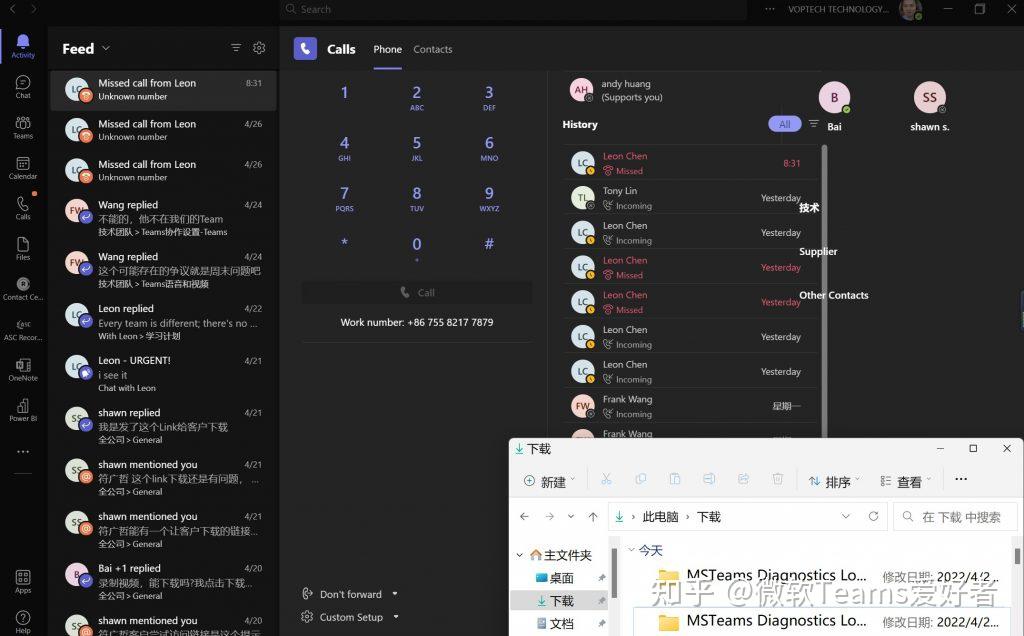Open the Teams sidebar icon
The height and width of the screenshot is (636, 1024).
click(x=23, y=127)
